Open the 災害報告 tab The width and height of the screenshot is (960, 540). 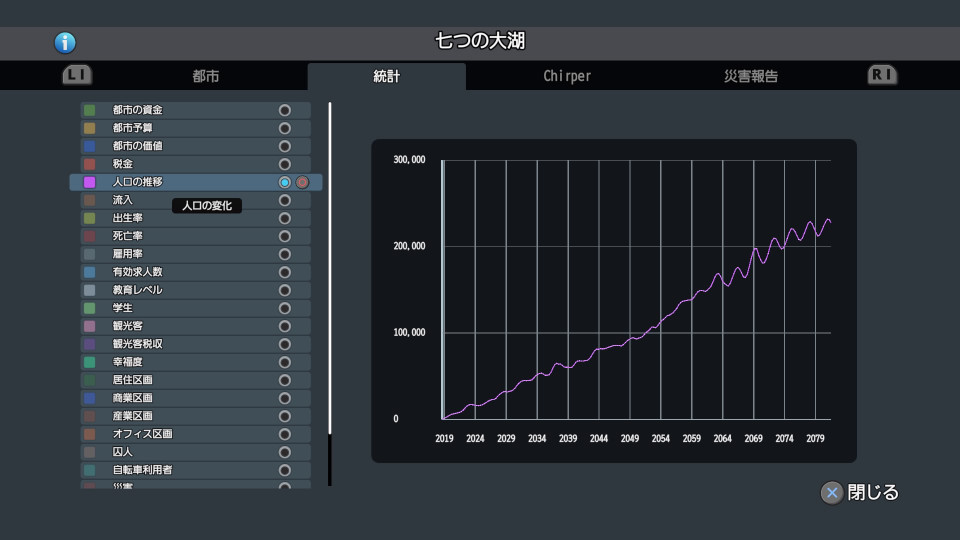pos(751,76)
